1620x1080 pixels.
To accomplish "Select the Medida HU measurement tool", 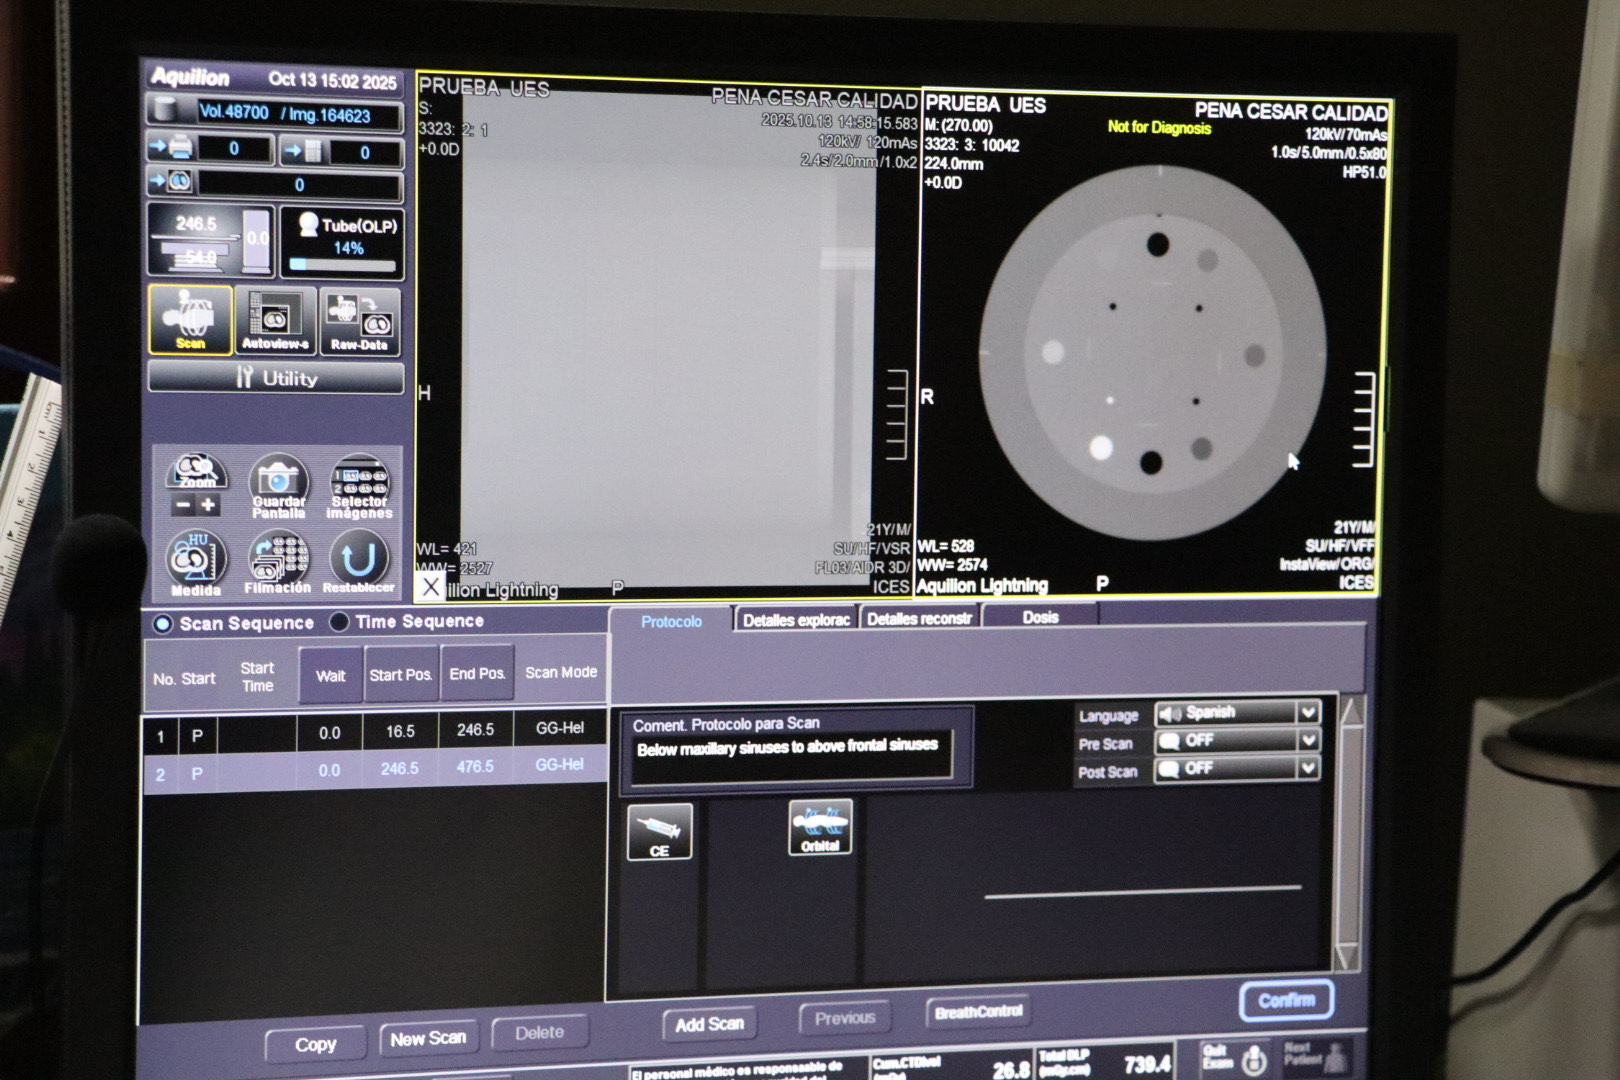I will point(195,562).
